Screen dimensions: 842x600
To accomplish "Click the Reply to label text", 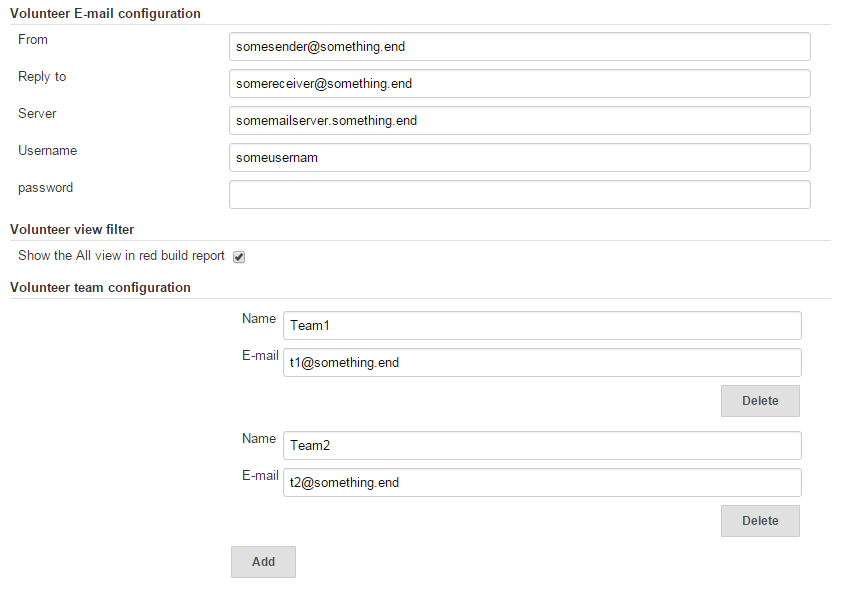I will tap(42, 77).
